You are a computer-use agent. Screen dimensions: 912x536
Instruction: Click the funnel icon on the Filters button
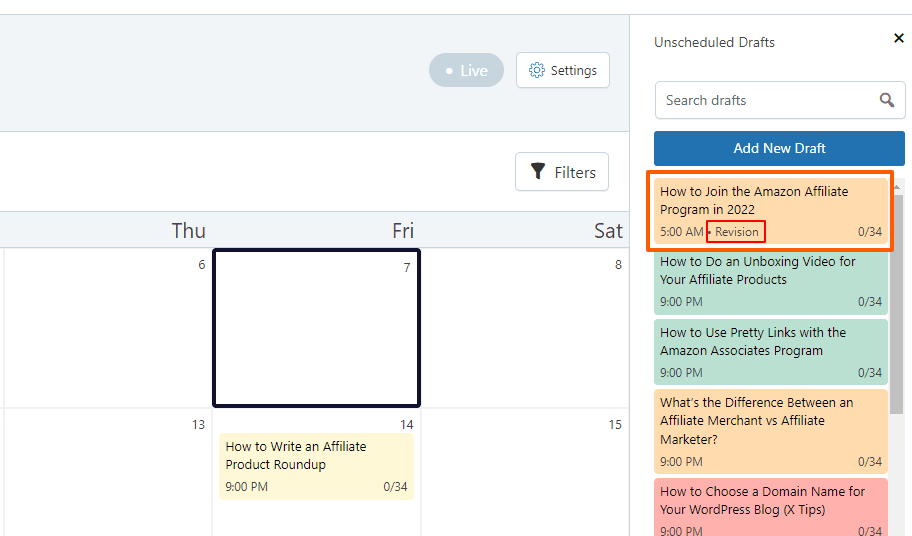point(538,171)
